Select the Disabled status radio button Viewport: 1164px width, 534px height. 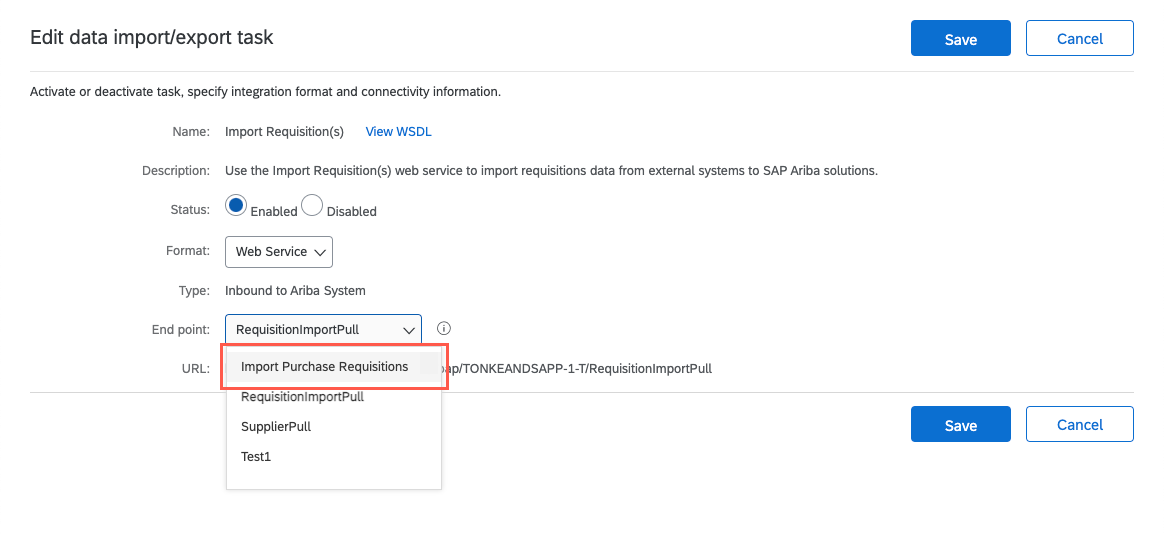pyautogui.click(x=312, y=206)
